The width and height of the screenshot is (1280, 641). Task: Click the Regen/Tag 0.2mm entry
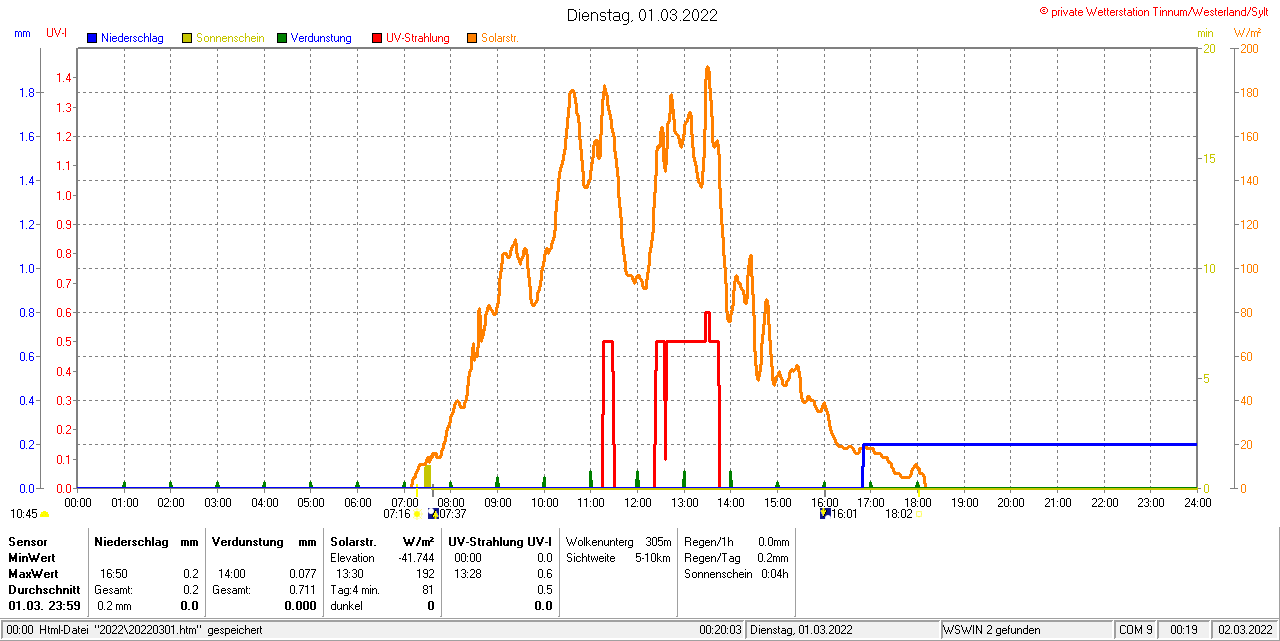coord(736,558)
